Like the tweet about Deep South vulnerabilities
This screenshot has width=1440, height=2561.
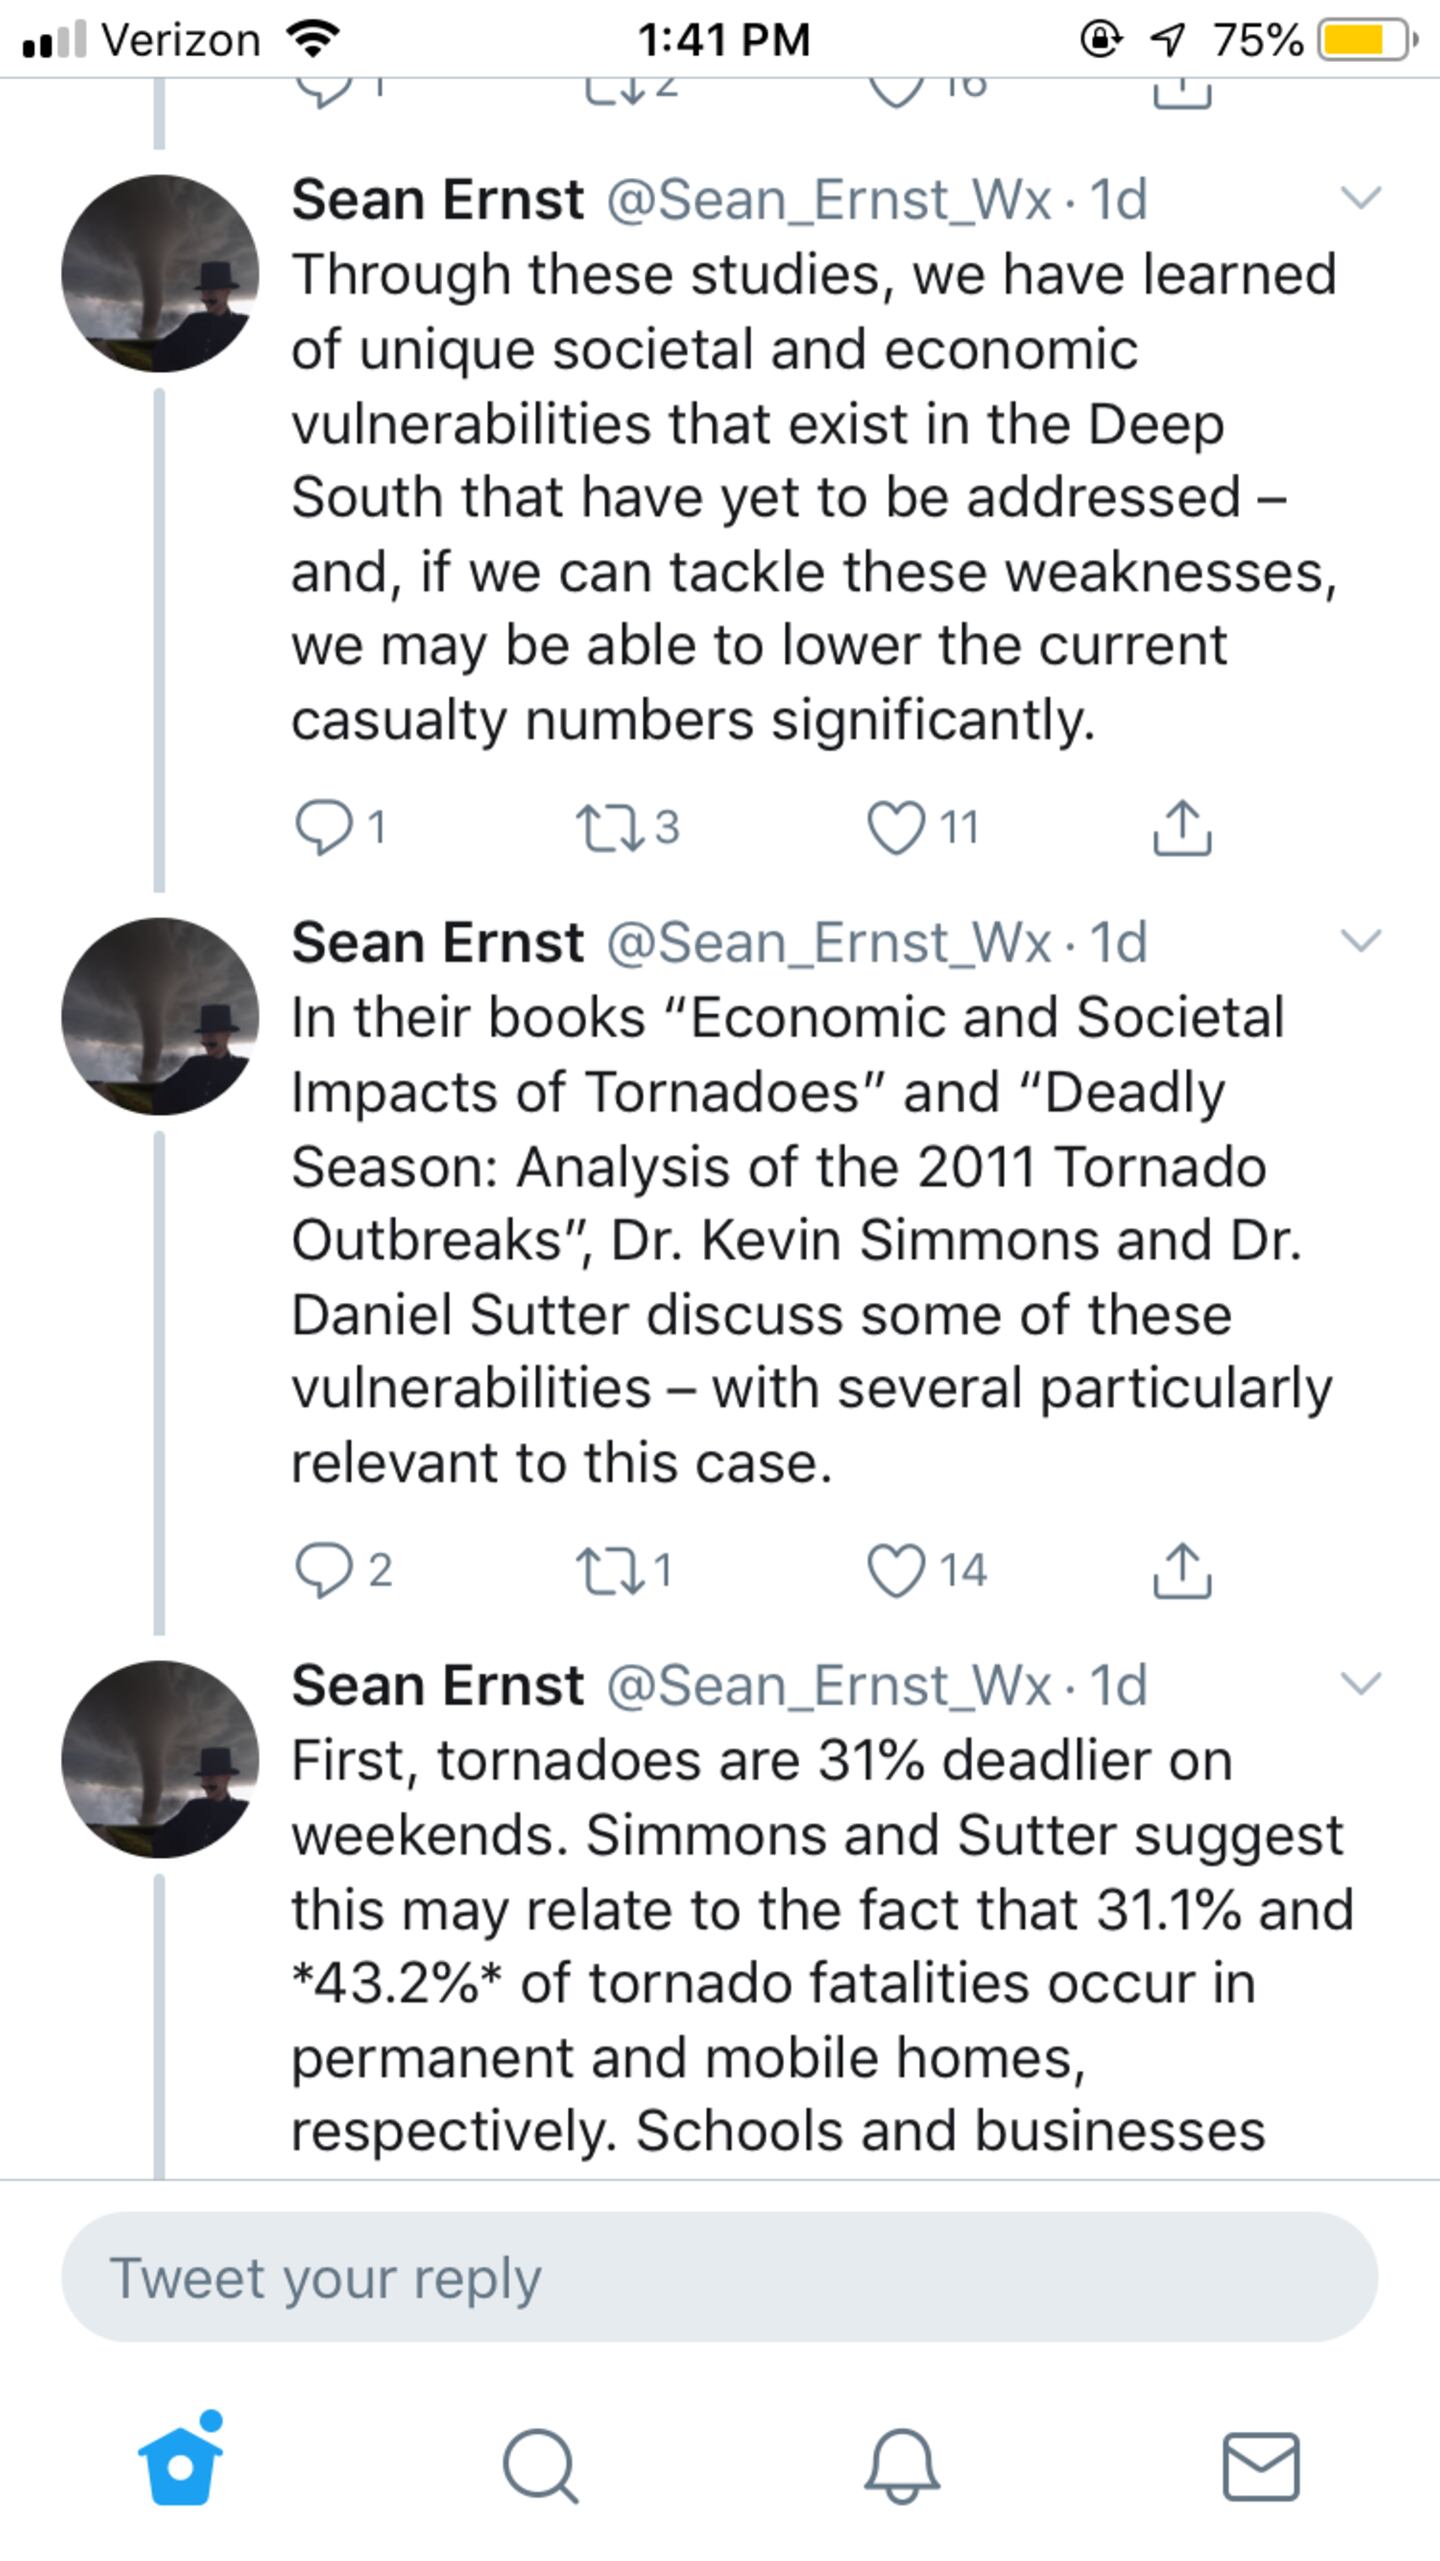point(896,828)
